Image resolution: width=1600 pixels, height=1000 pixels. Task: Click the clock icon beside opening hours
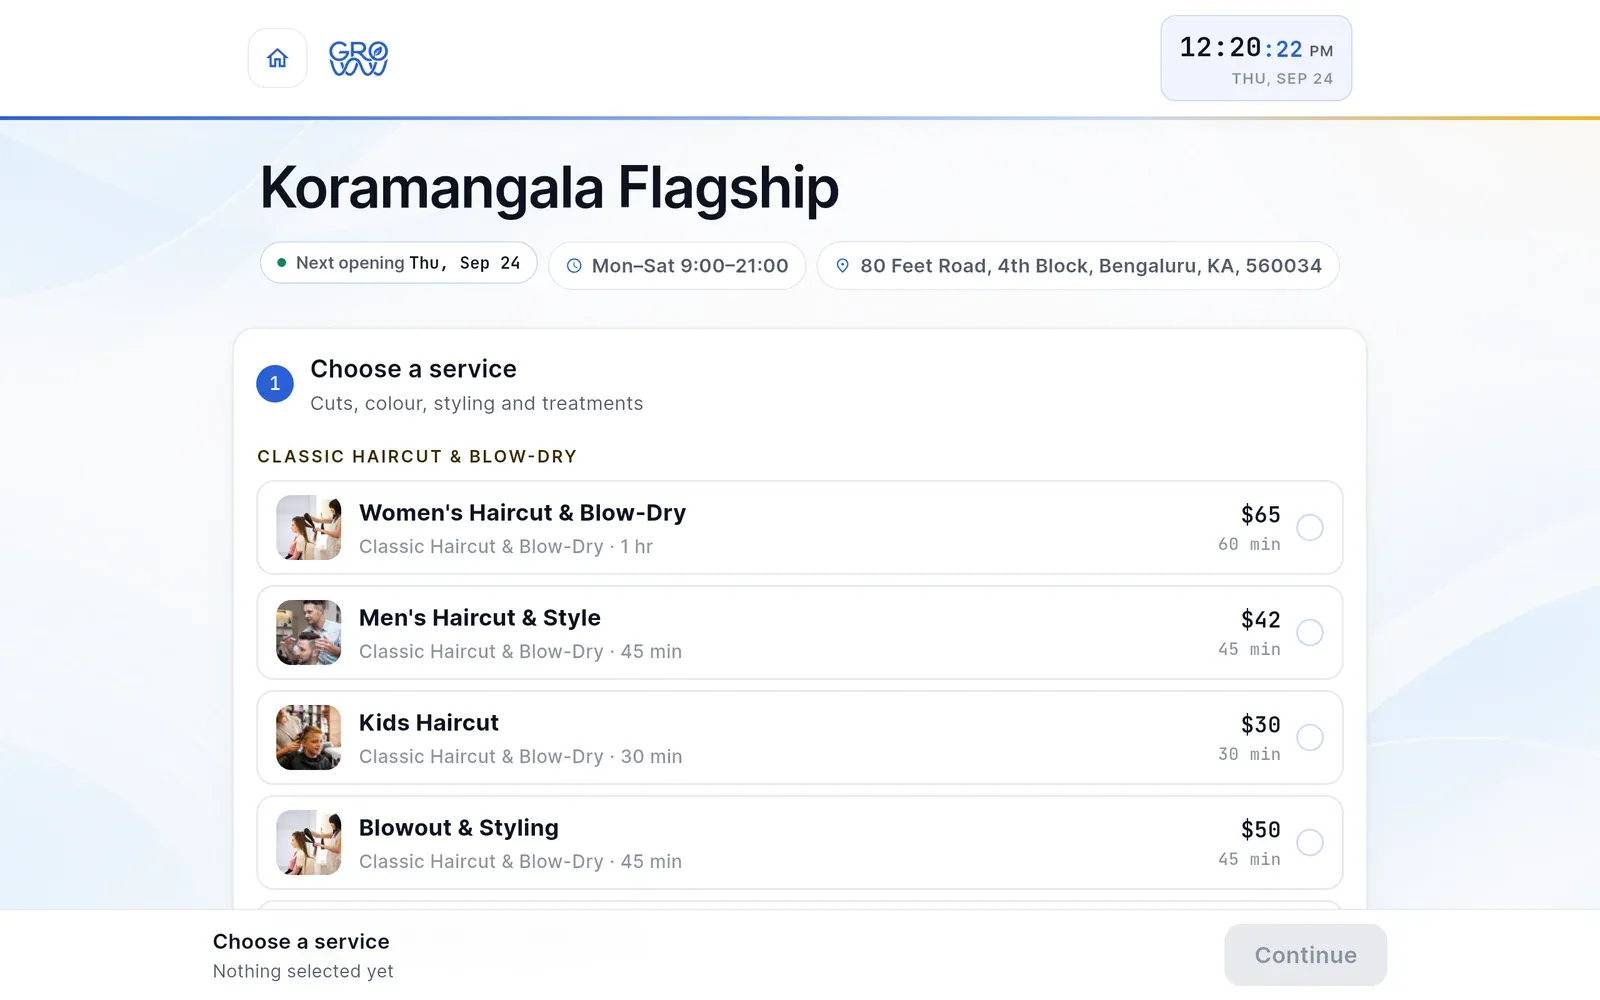pos(574,266)
